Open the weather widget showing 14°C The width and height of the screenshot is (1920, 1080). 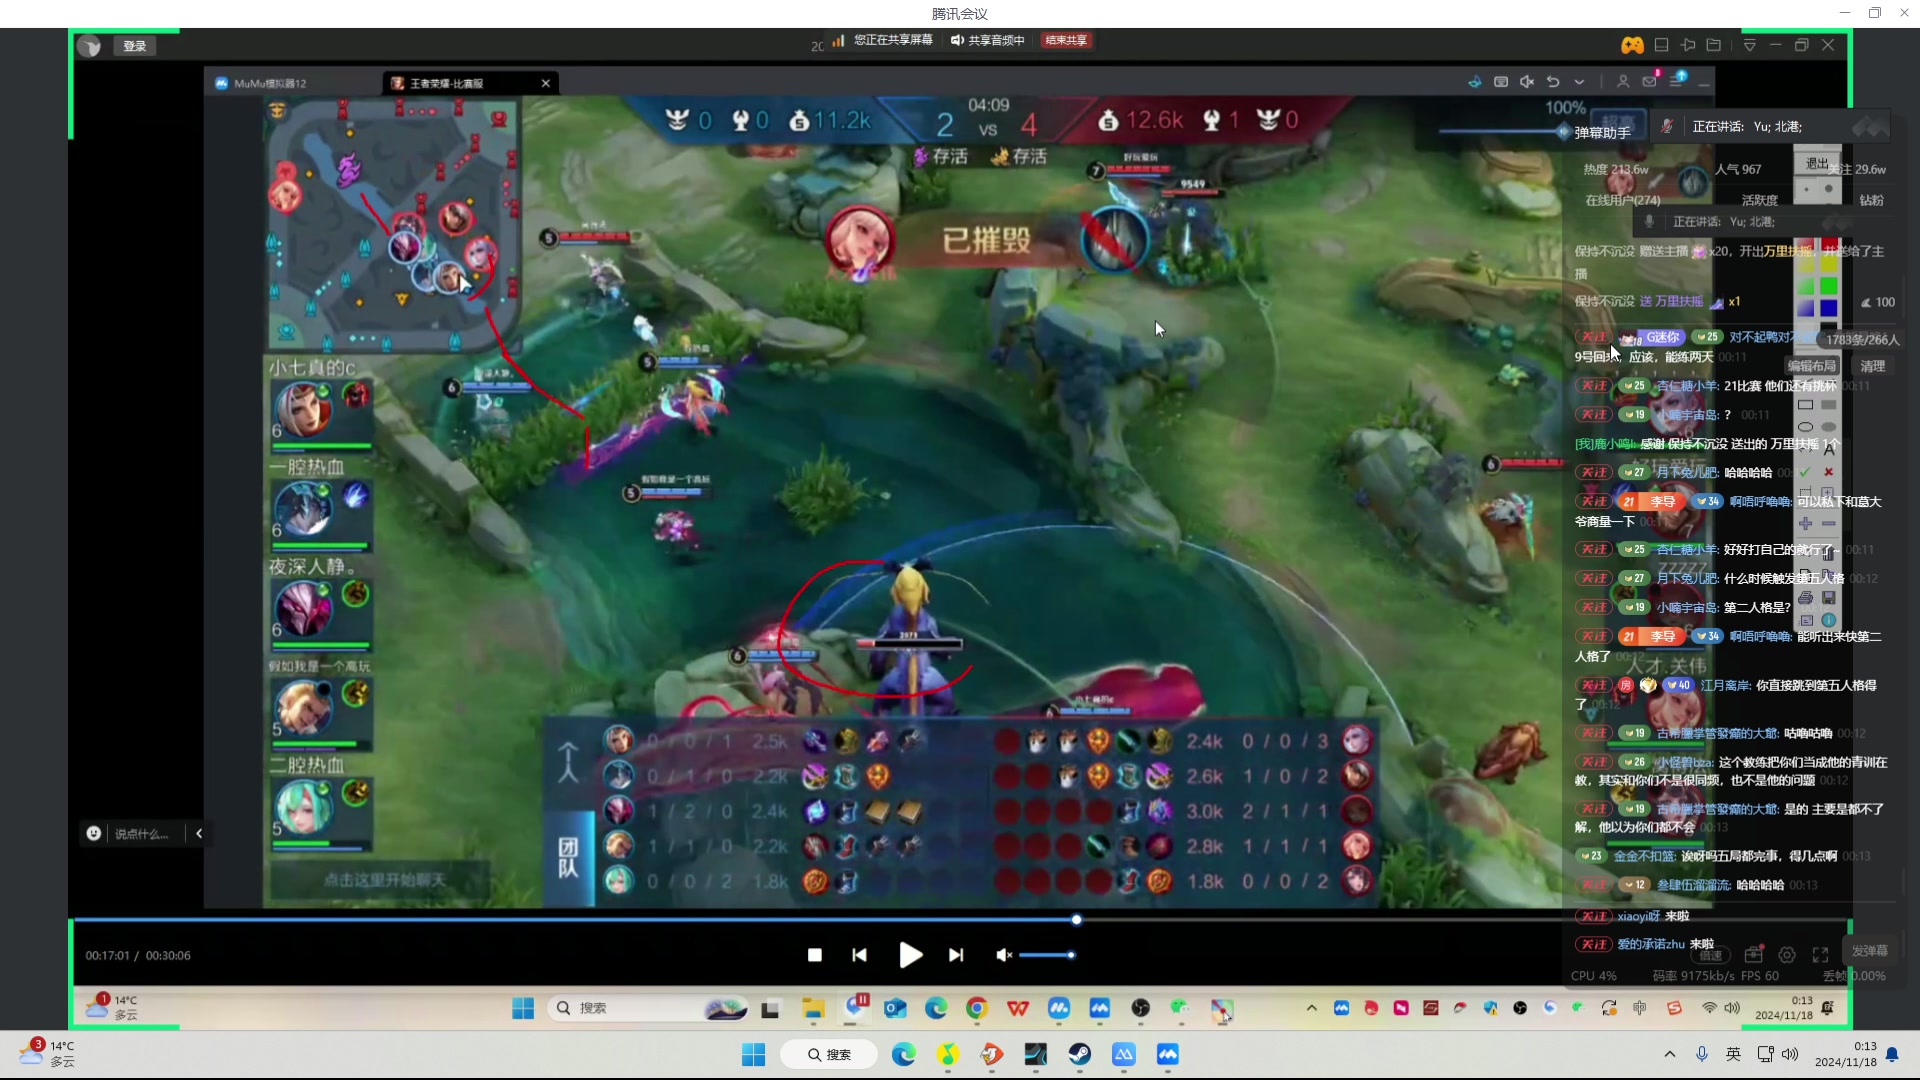pyautogui.click(x=46, y=1053)
